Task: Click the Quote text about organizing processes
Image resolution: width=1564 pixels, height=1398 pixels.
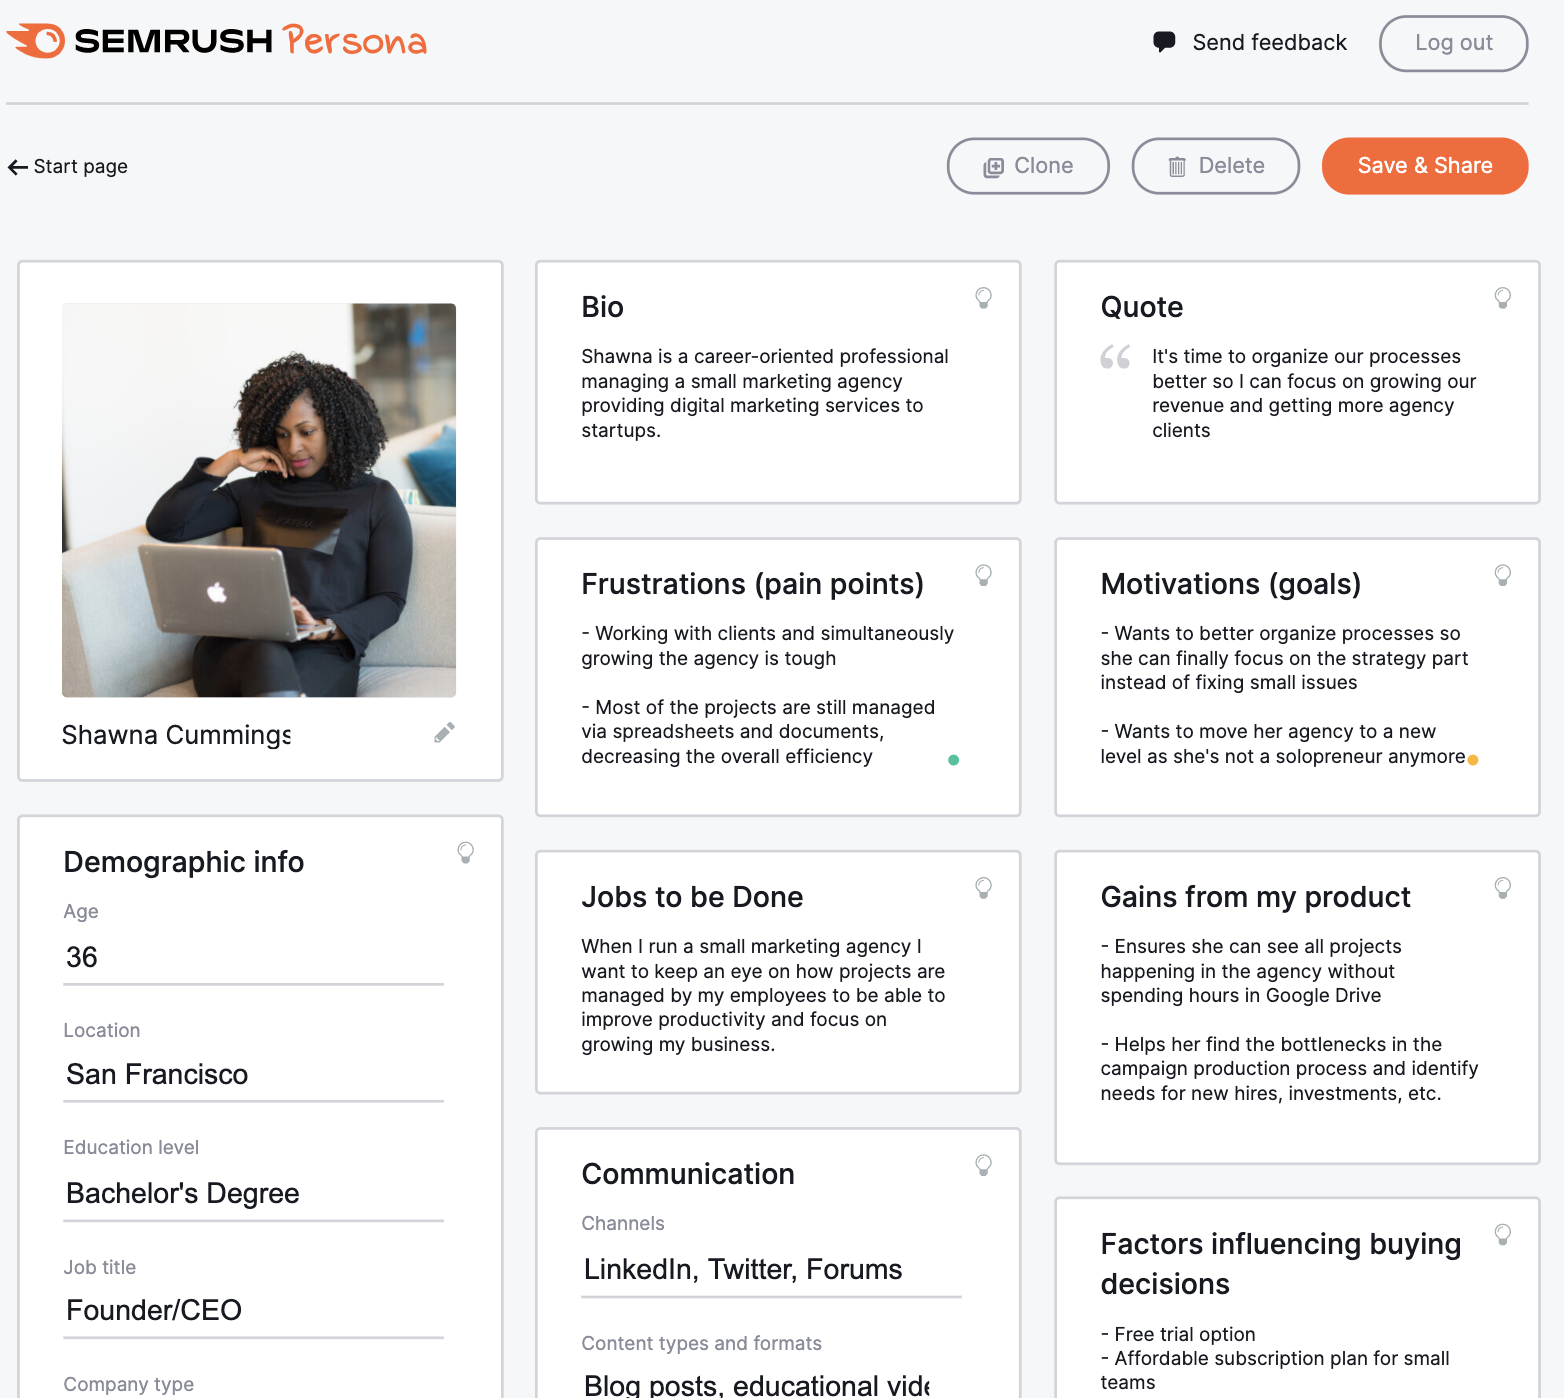Action: (x=1314, y=393)
